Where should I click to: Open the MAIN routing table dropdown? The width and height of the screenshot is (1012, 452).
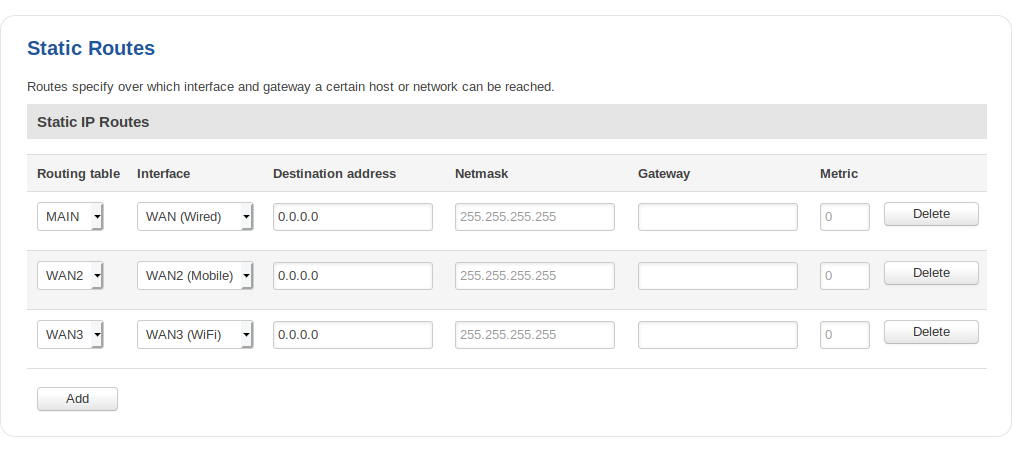point(70,217)
